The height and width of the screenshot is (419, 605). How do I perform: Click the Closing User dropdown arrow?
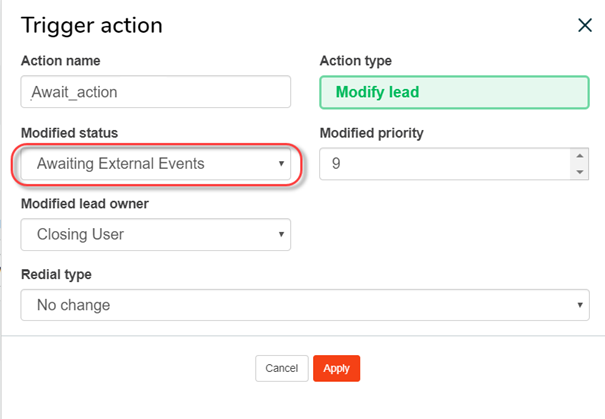click(x=281, y=236)
